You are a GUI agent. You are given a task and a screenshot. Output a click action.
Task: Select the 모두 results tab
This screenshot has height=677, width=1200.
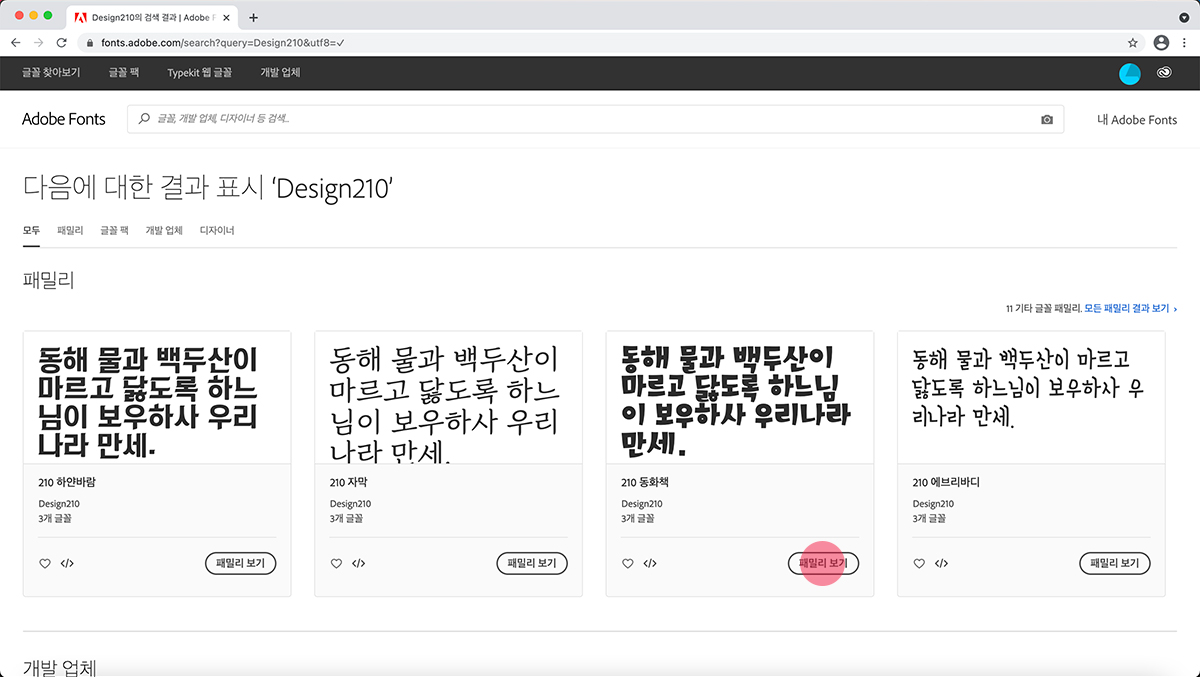31,231
